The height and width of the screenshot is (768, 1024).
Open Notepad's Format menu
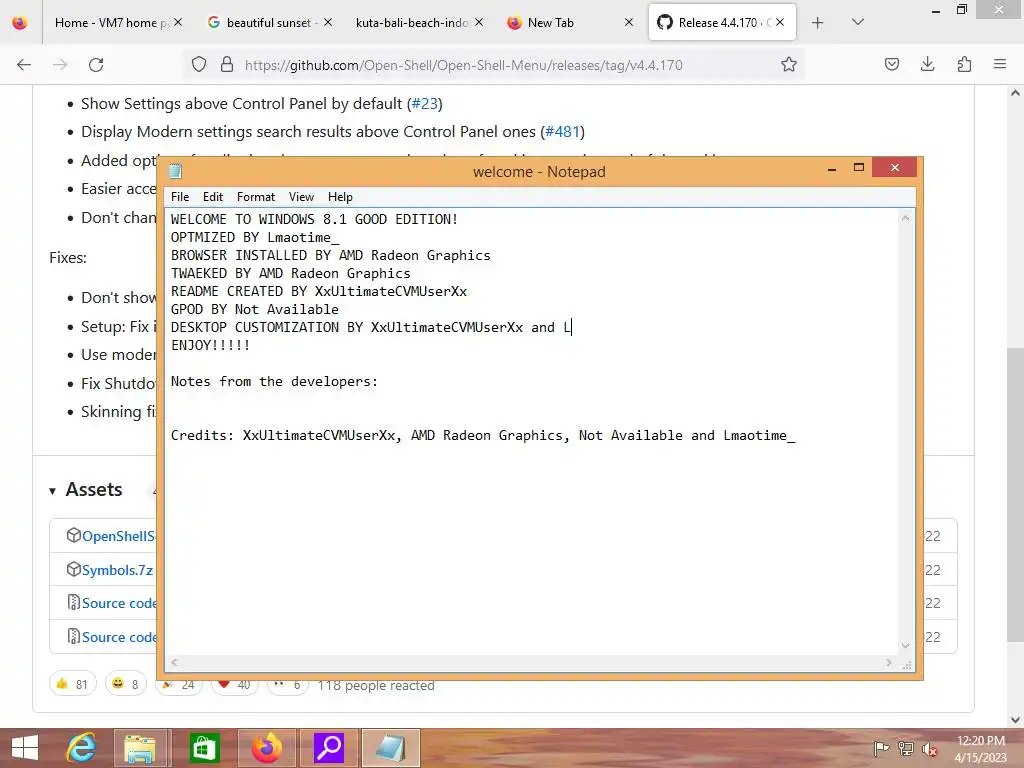pos(255,197)
